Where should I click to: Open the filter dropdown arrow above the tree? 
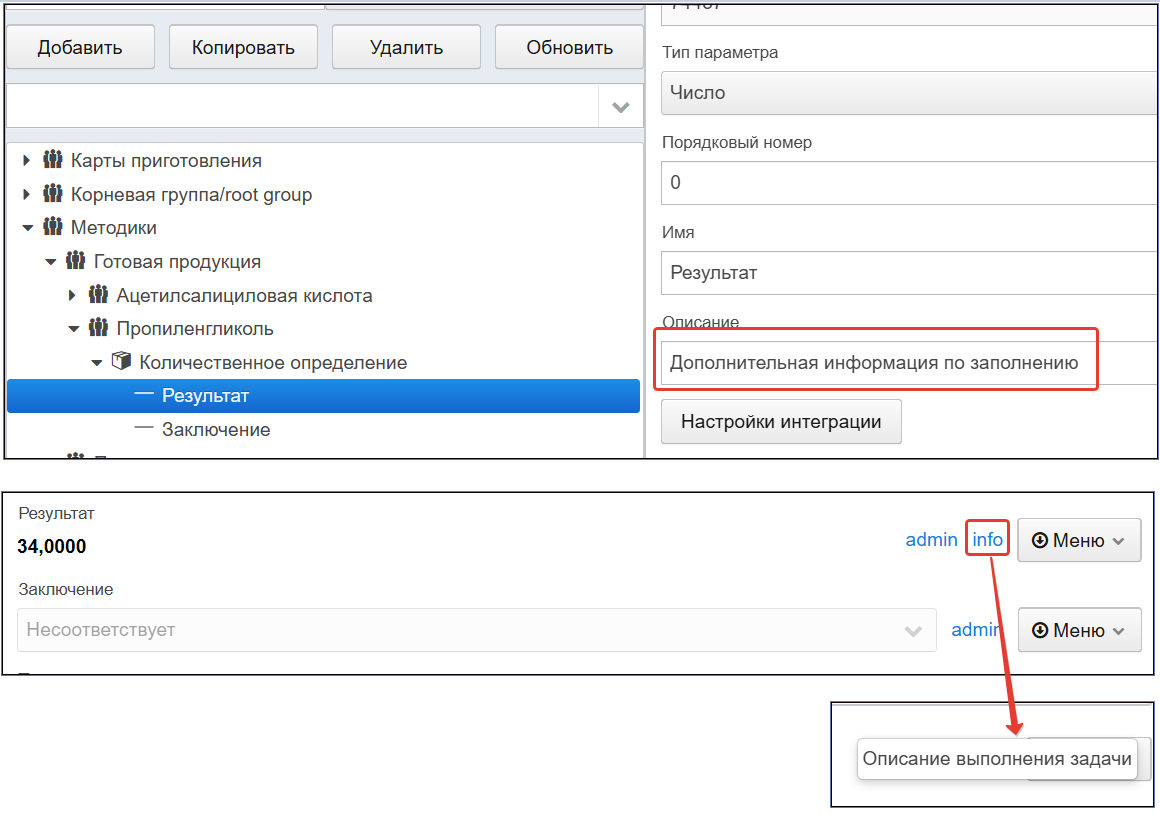(x=621, y=107)
